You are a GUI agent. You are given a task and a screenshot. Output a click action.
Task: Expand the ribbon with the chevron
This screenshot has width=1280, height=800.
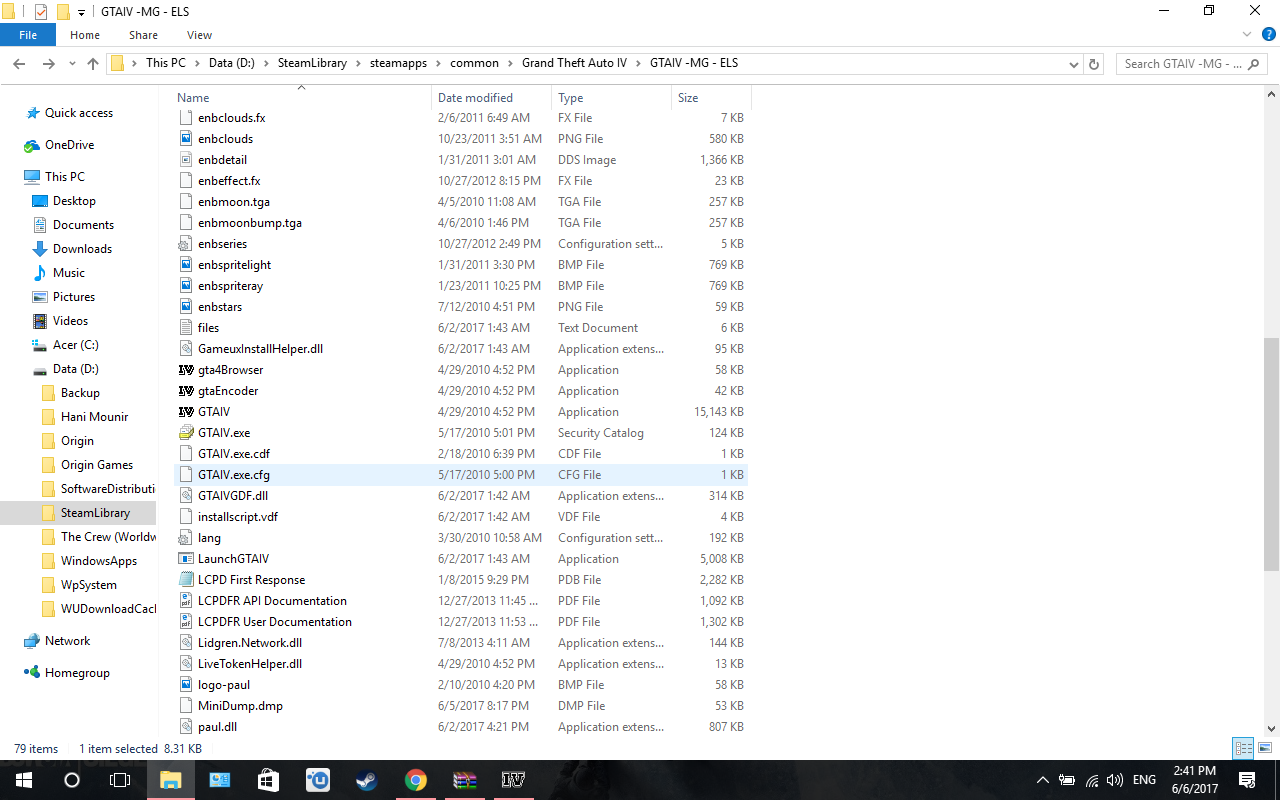point(1247,35)
